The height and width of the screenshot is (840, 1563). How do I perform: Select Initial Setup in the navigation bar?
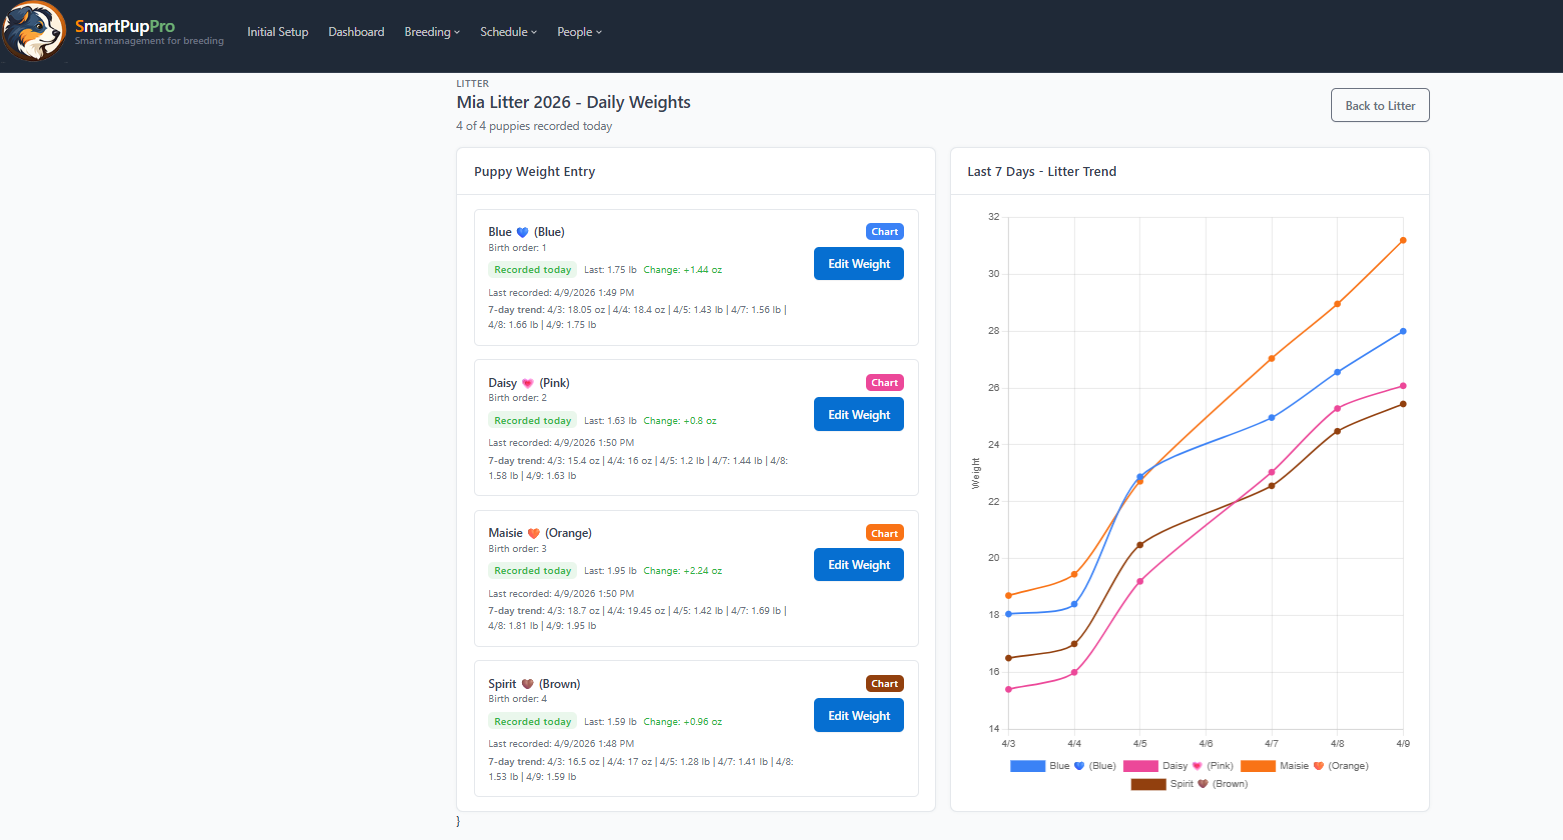(x=277, y=31)
